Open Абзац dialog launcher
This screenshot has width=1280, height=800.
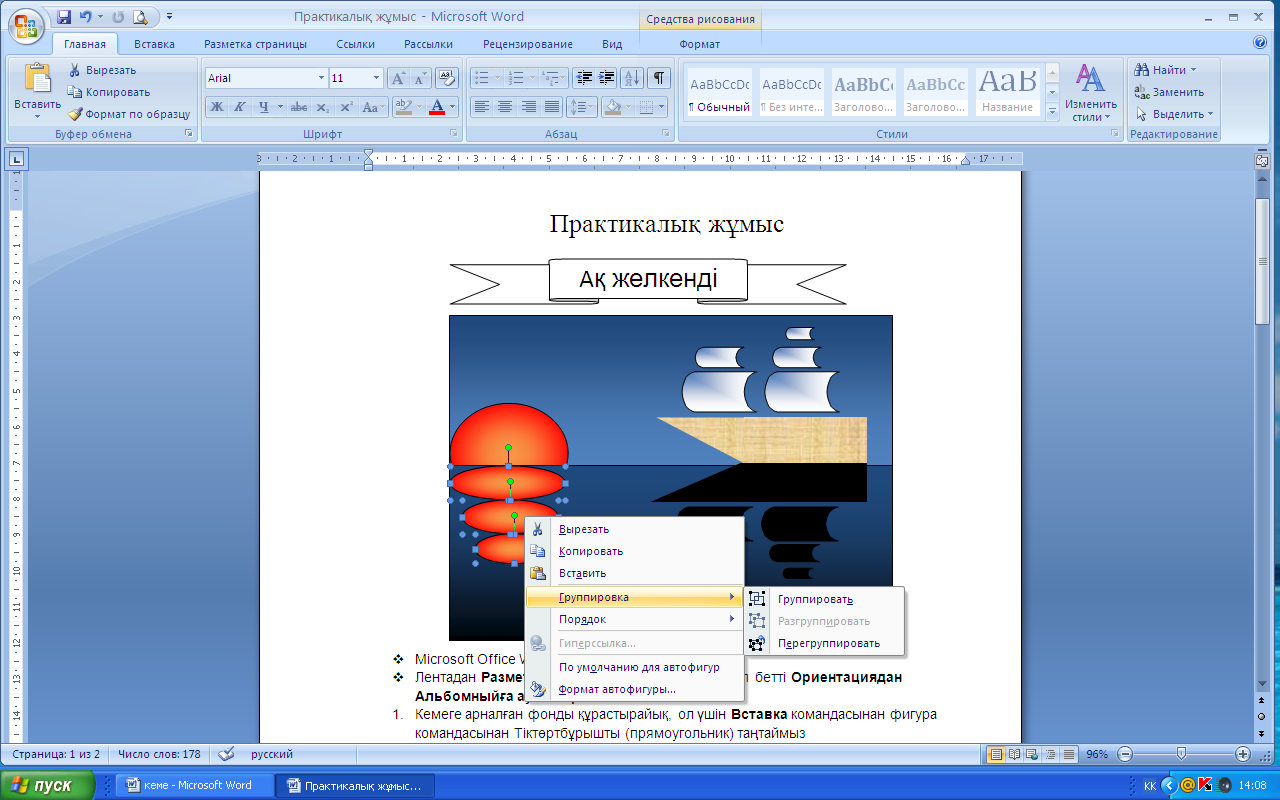click(666, 133)
